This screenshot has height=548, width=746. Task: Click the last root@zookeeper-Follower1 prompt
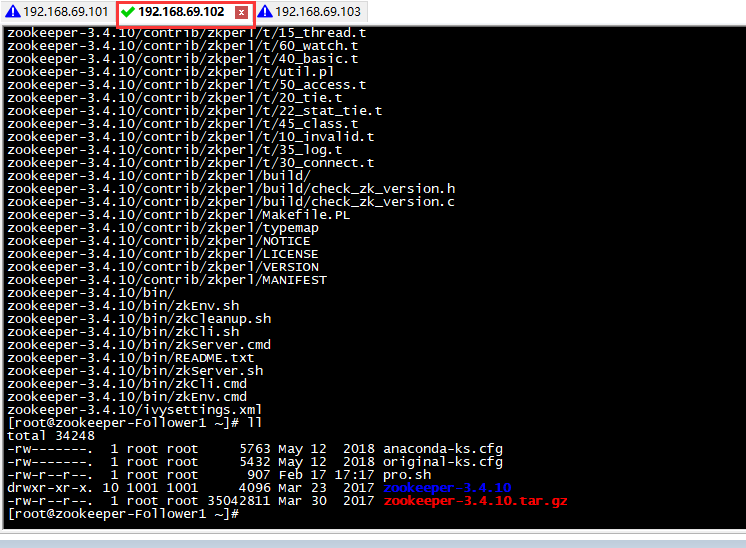pos(123,514)
